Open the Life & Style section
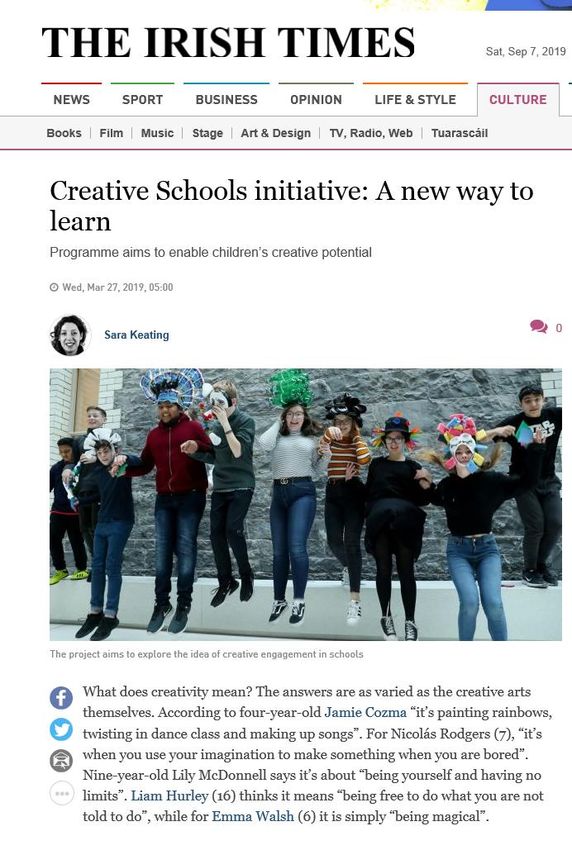This screenshot has width=572, height=850. click(x=415, y=100)
